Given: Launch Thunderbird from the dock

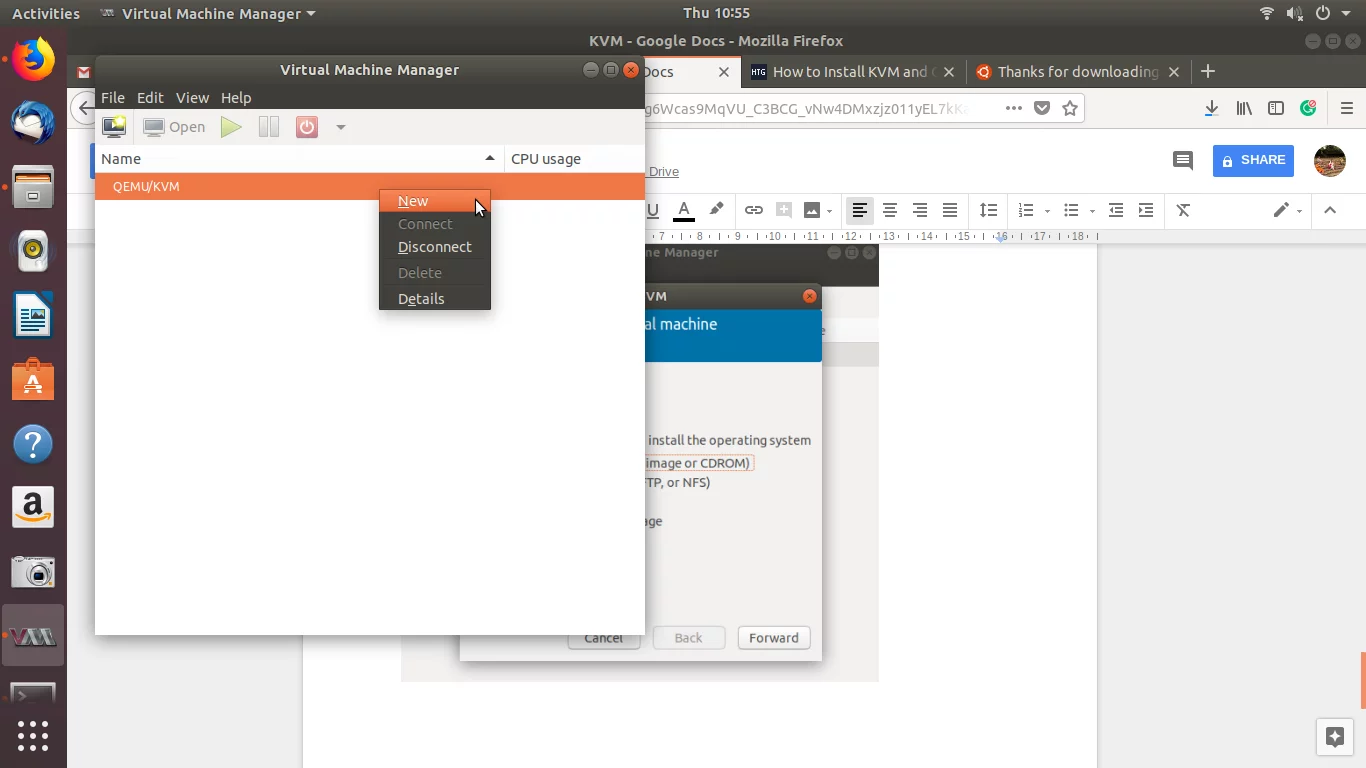Looking at the screenshot, I should [x=33, y=122].
